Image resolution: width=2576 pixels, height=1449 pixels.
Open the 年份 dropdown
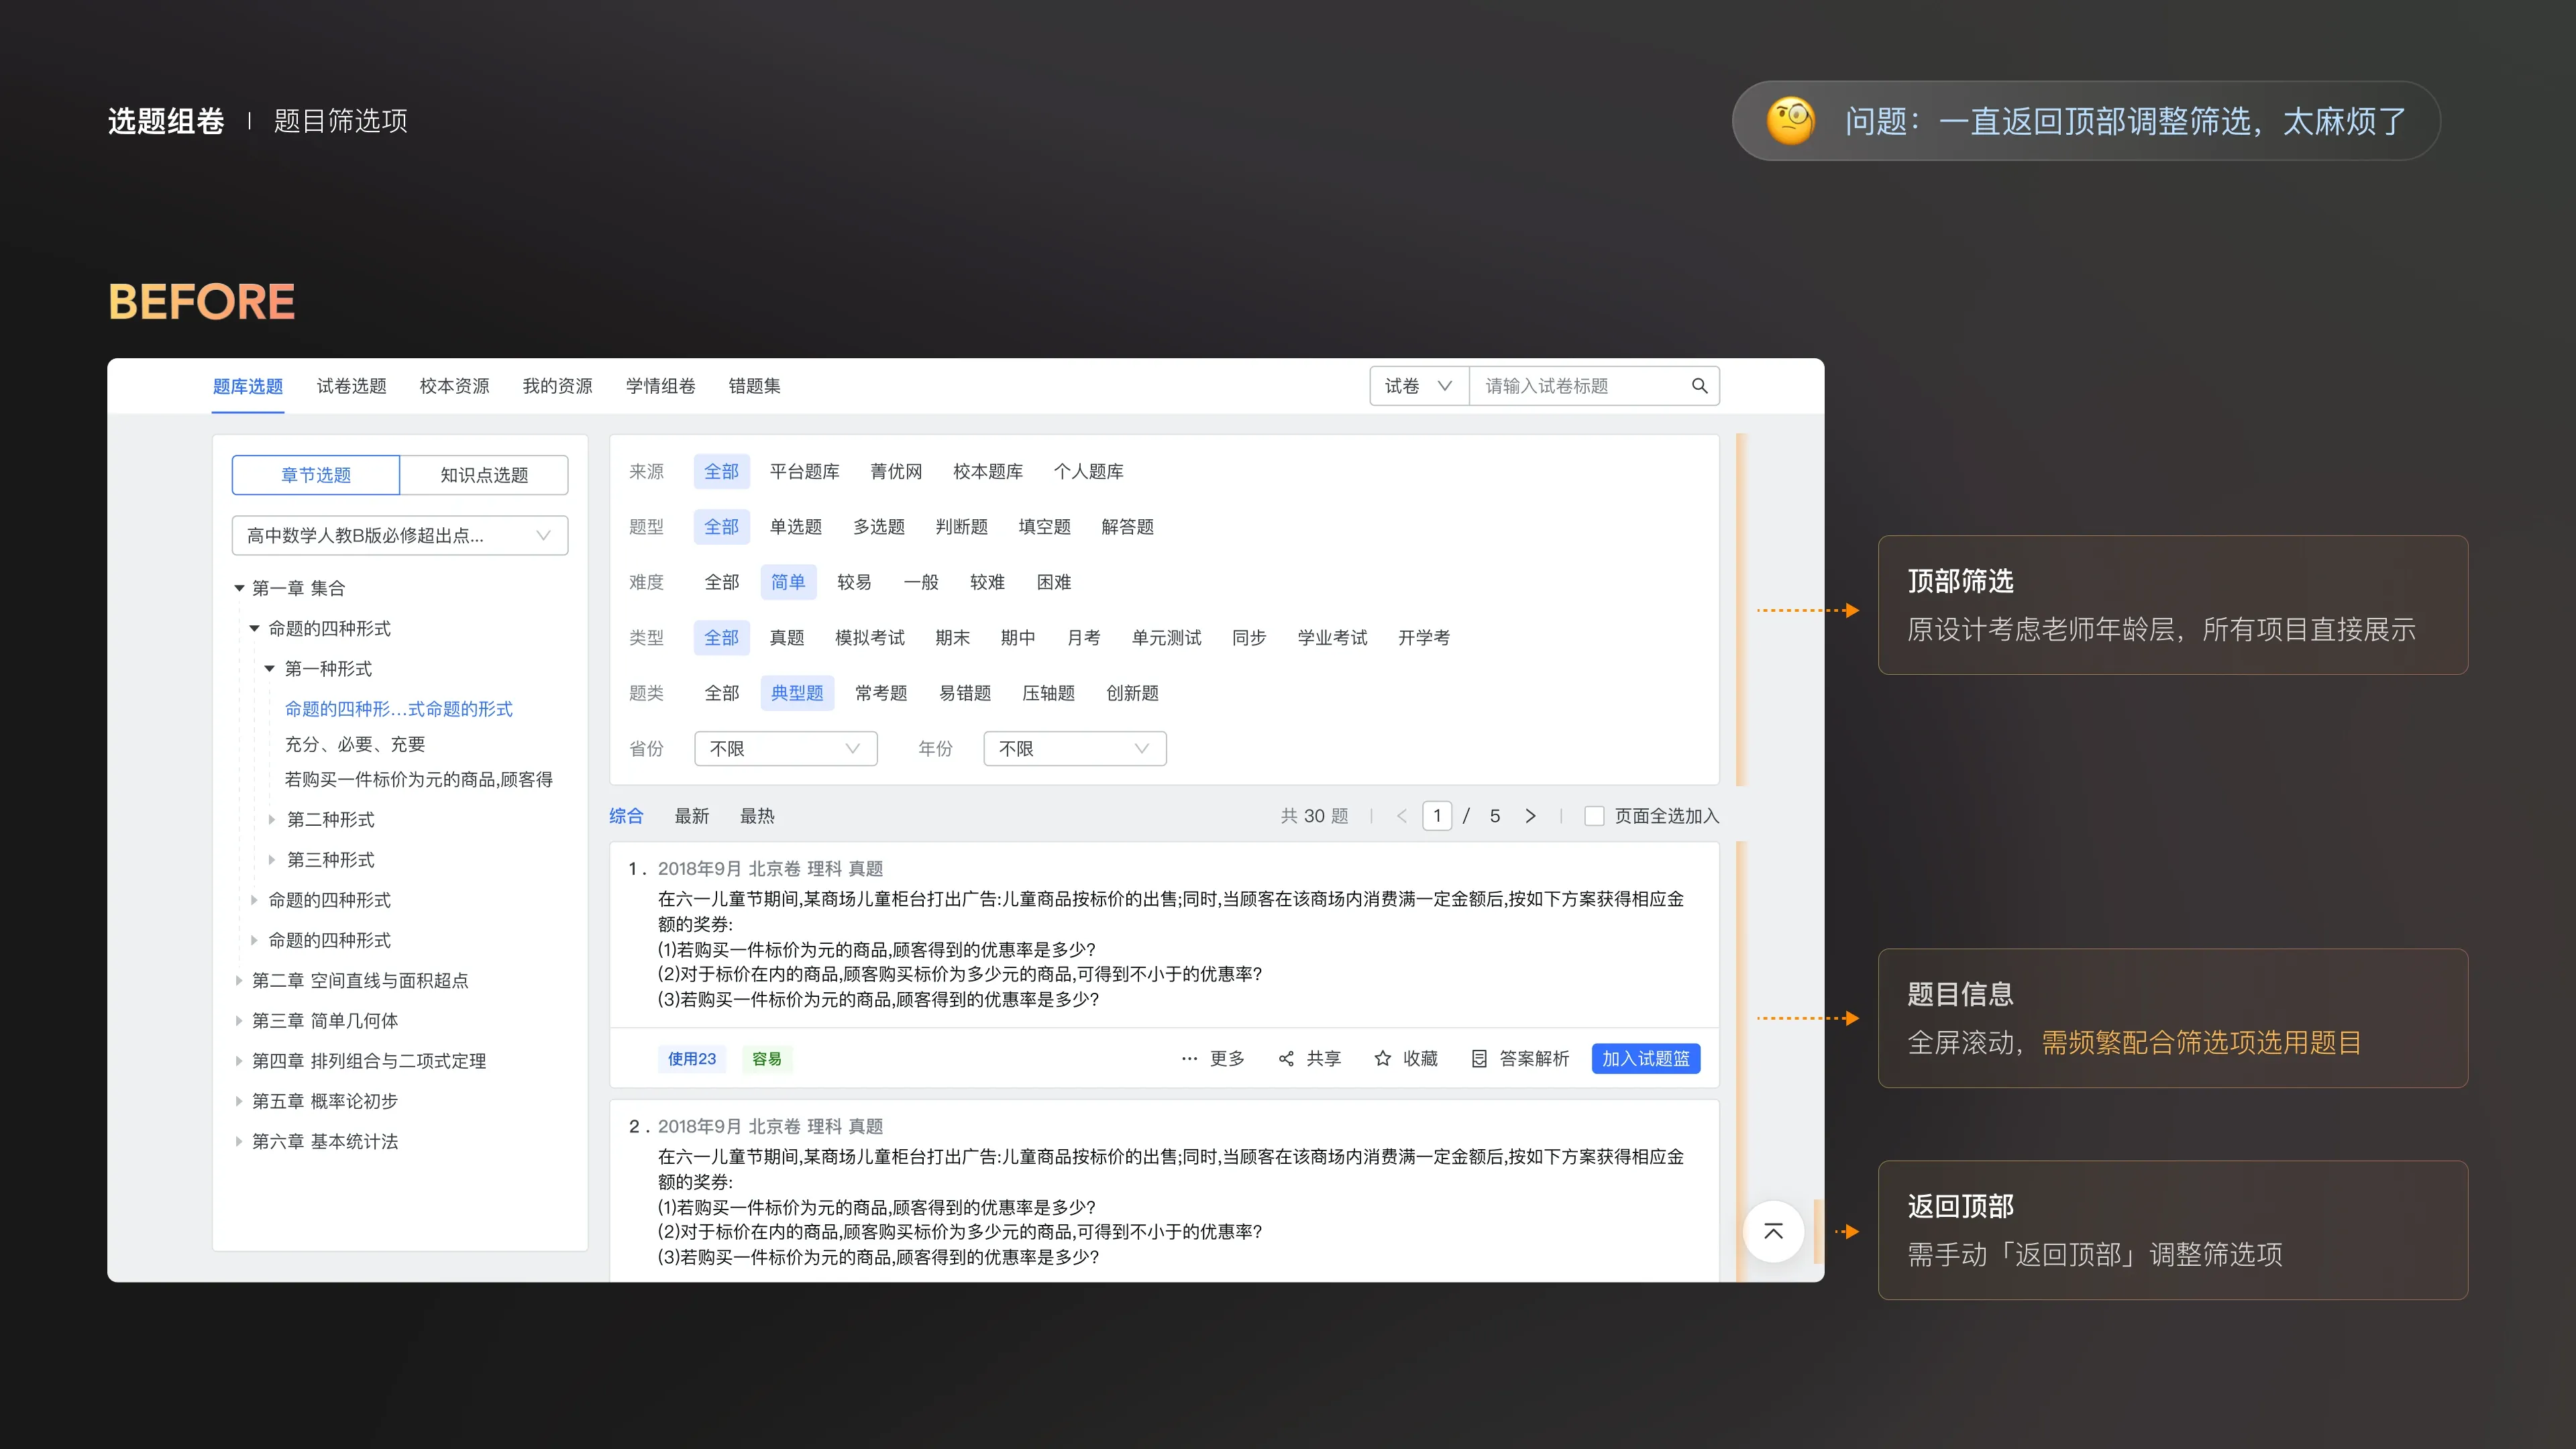point(1074,749)
